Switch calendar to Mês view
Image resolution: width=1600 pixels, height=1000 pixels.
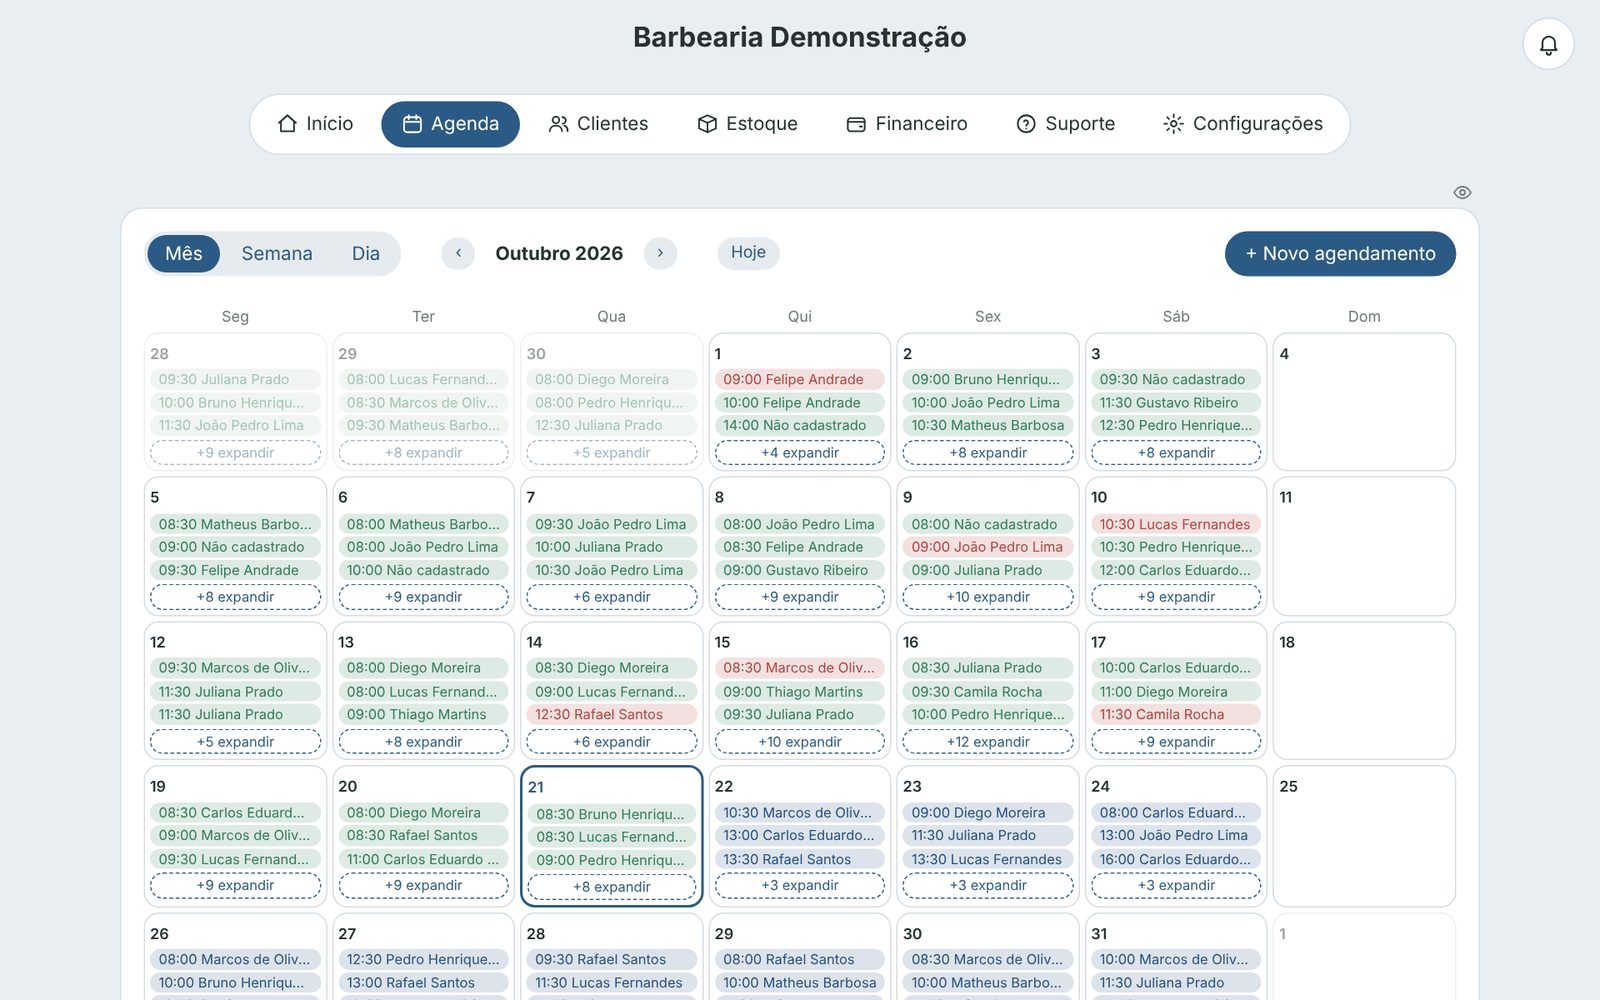184,254
